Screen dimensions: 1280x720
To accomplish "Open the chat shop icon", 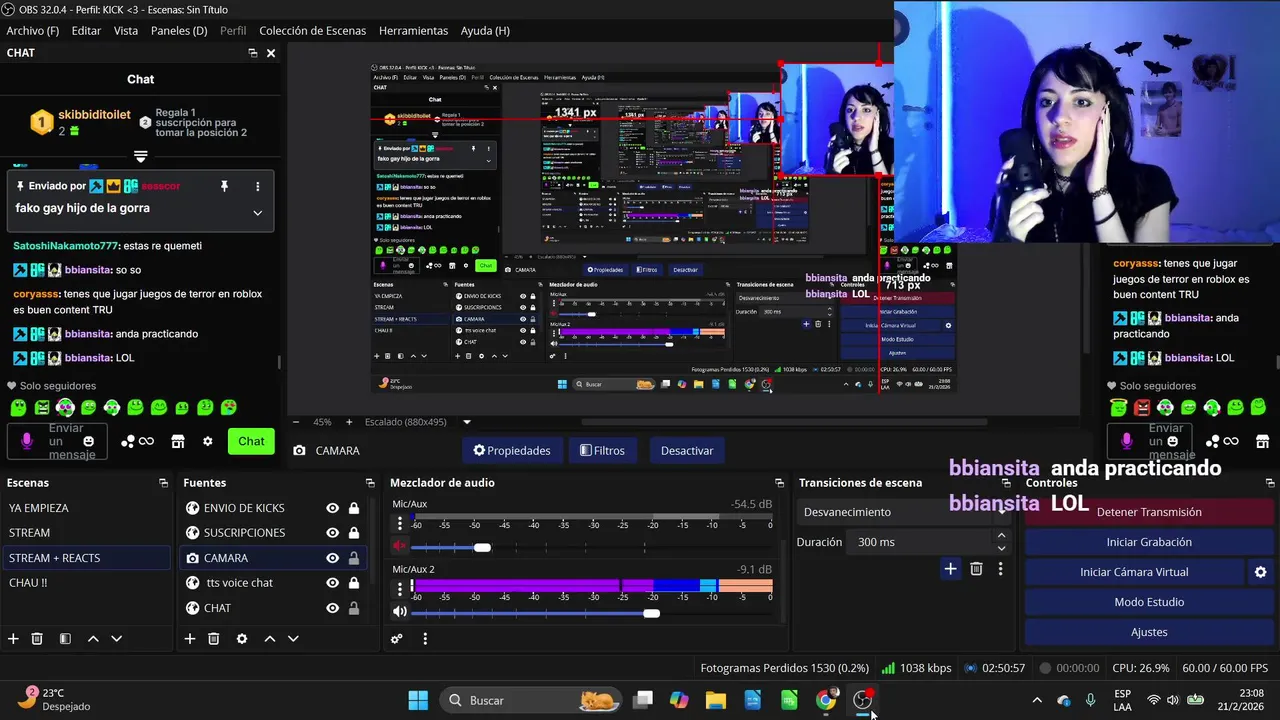I will point(178,441).
